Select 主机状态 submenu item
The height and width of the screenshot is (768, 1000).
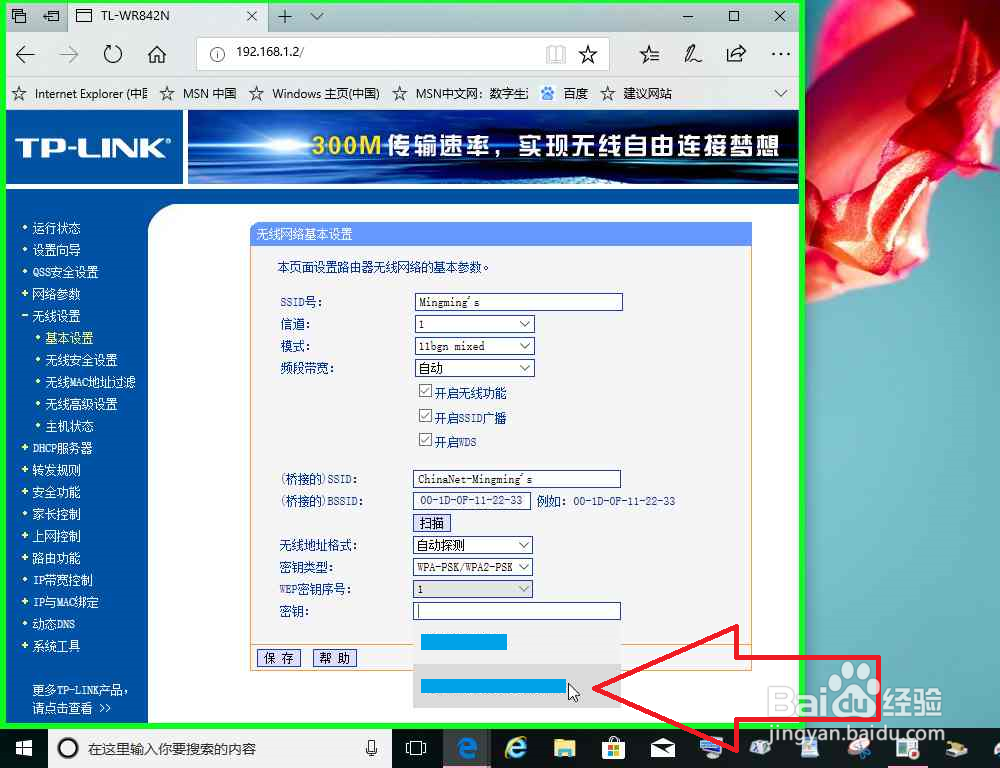[x=70, y=426]
